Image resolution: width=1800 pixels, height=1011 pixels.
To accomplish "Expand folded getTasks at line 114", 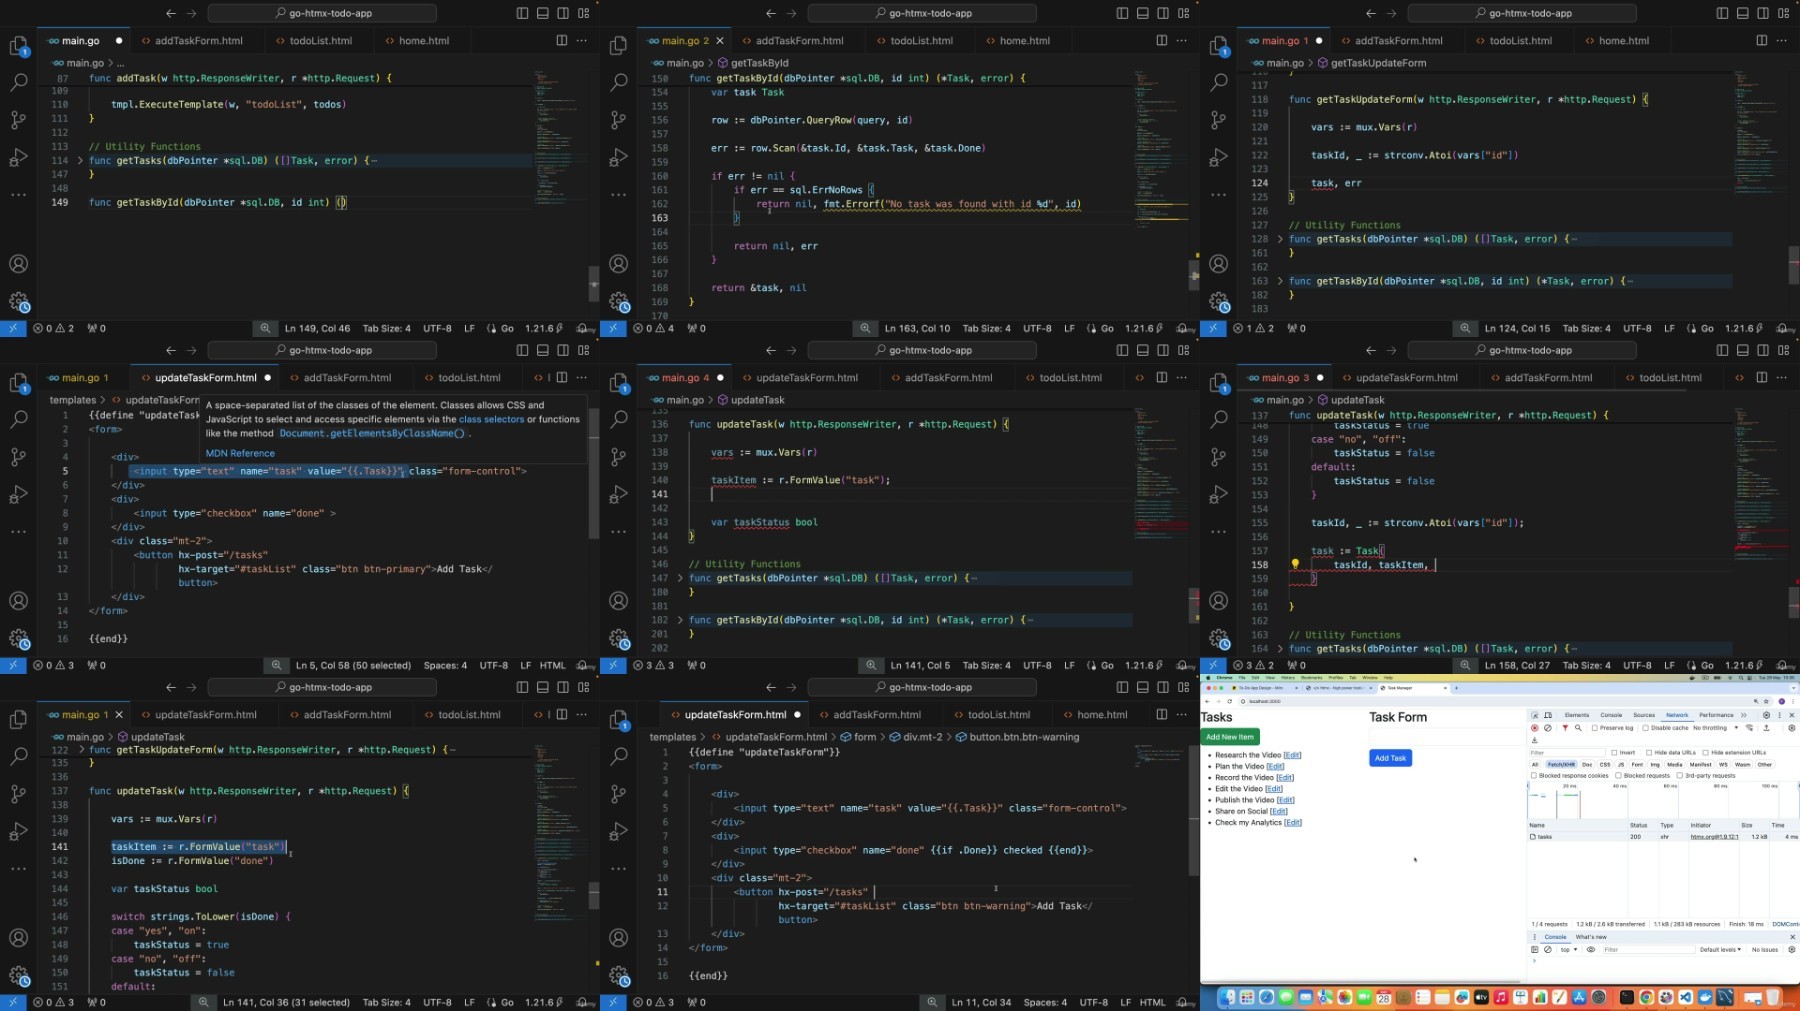I will point(80,160).
